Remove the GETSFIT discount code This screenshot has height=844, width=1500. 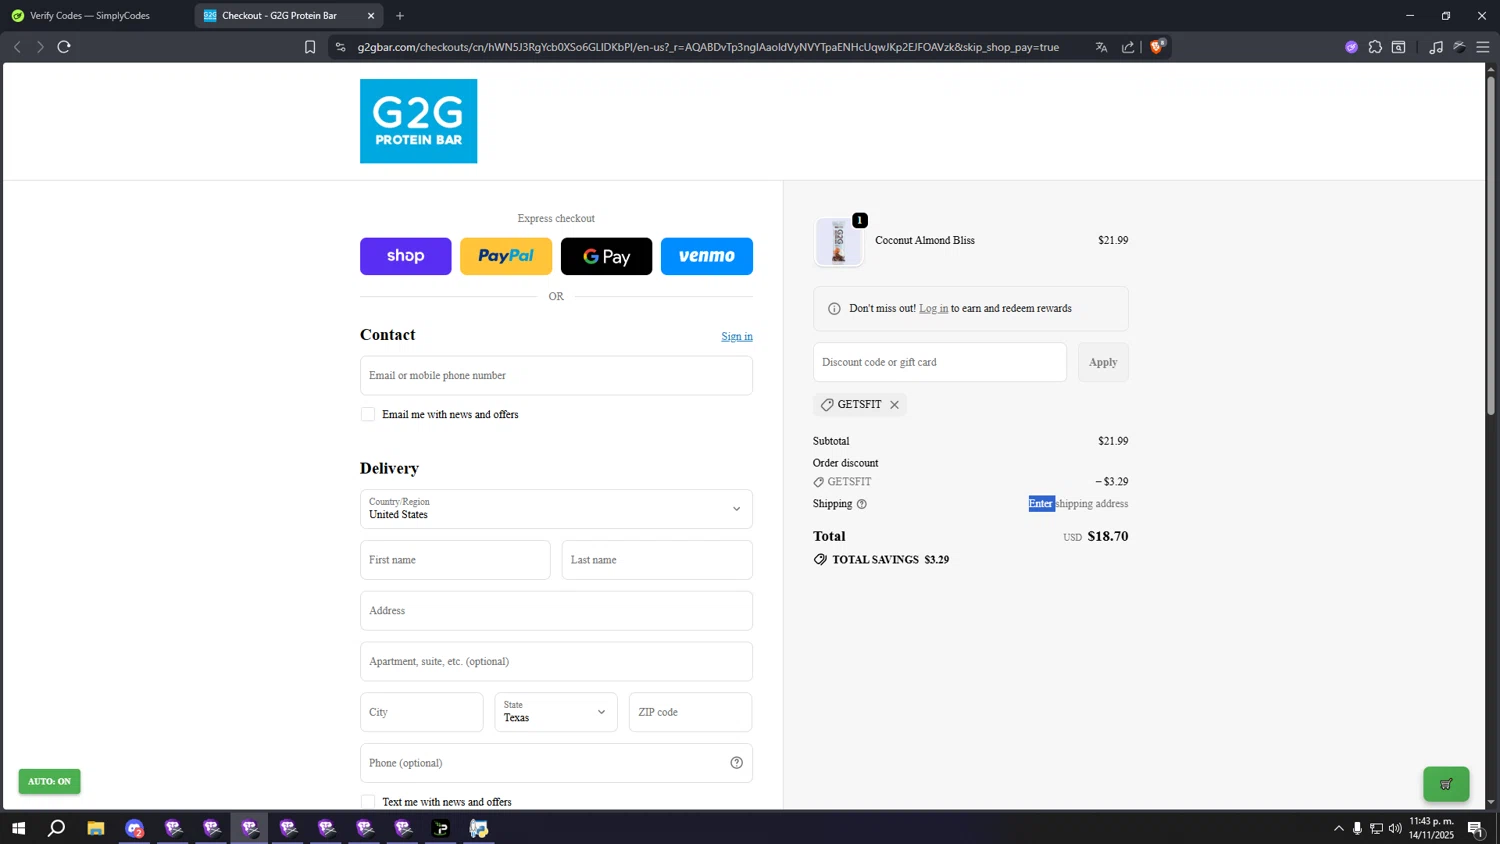tap(895, 405)
